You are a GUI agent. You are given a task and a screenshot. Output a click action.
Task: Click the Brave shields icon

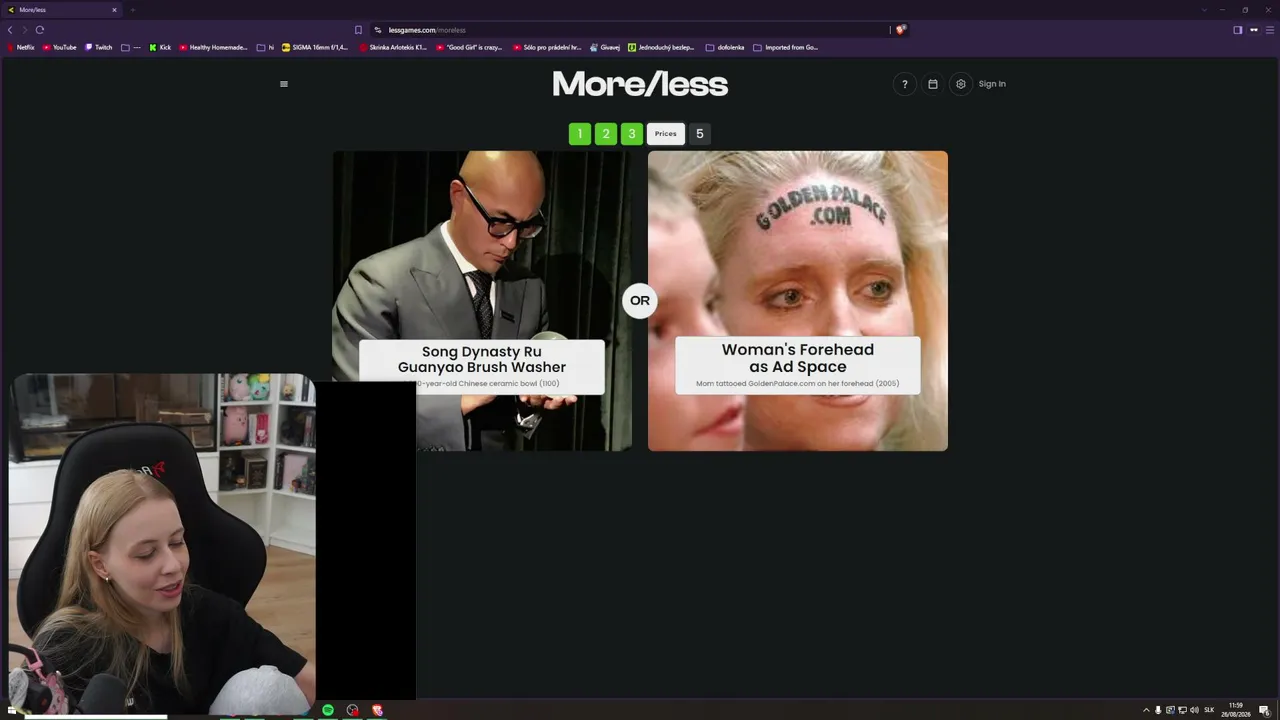pos(900,30)
